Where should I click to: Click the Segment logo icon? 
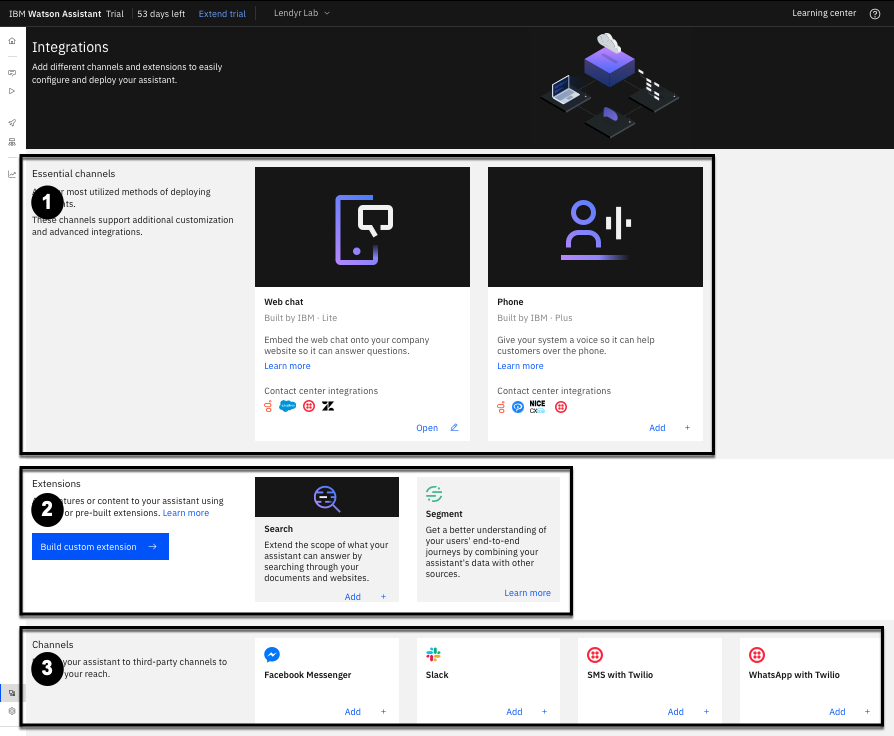click(x=434, y=494)
